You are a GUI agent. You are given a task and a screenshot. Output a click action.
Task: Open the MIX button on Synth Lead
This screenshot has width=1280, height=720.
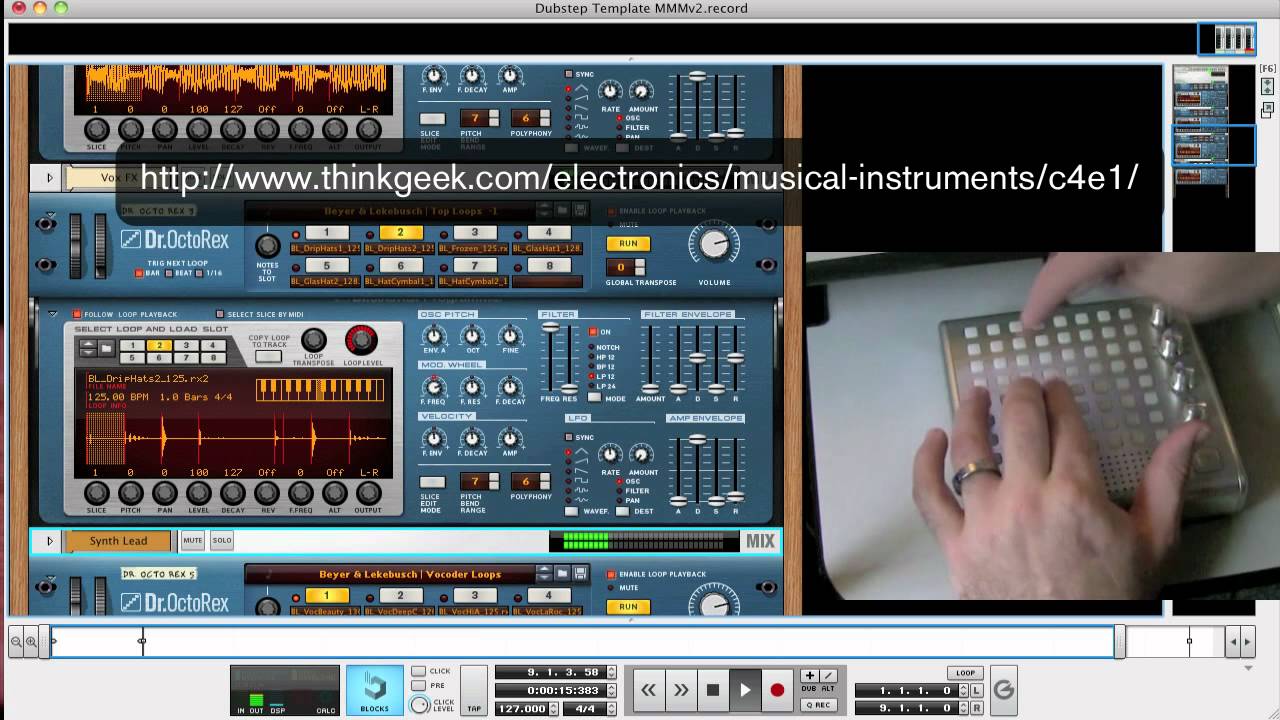[760, 541]
